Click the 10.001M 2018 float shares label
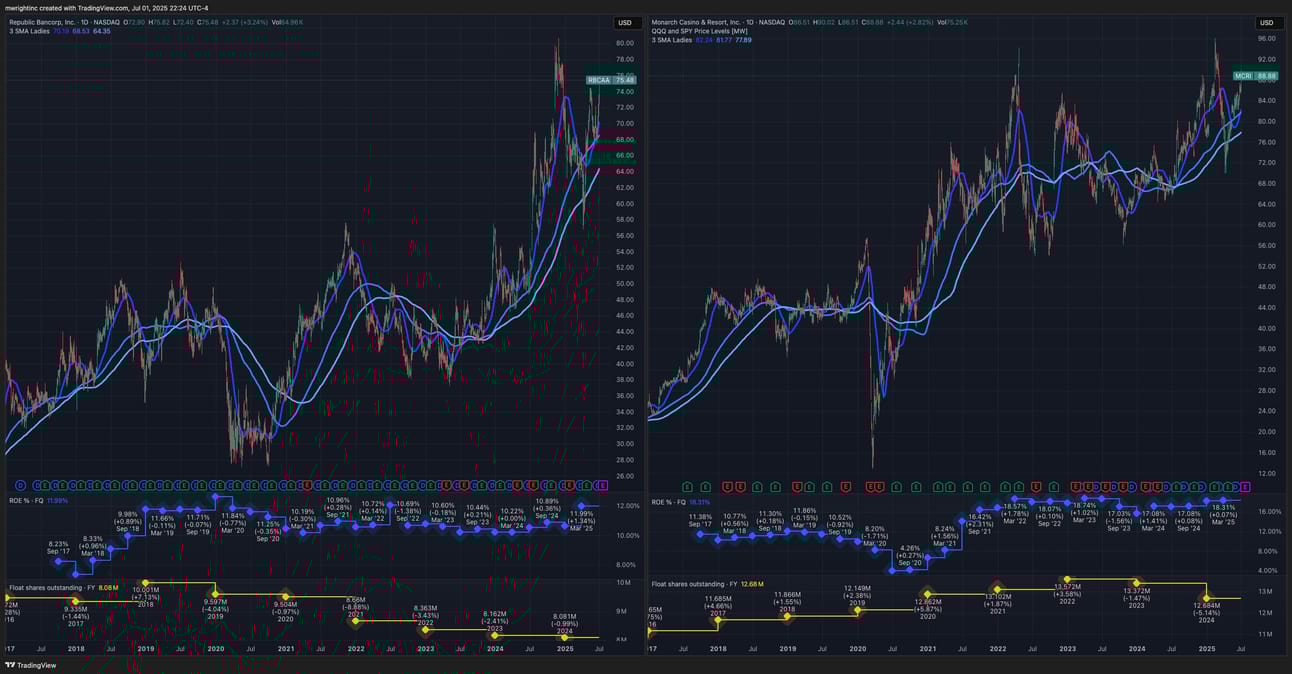This screenshot has height=674, width=1292. point(146,597)
